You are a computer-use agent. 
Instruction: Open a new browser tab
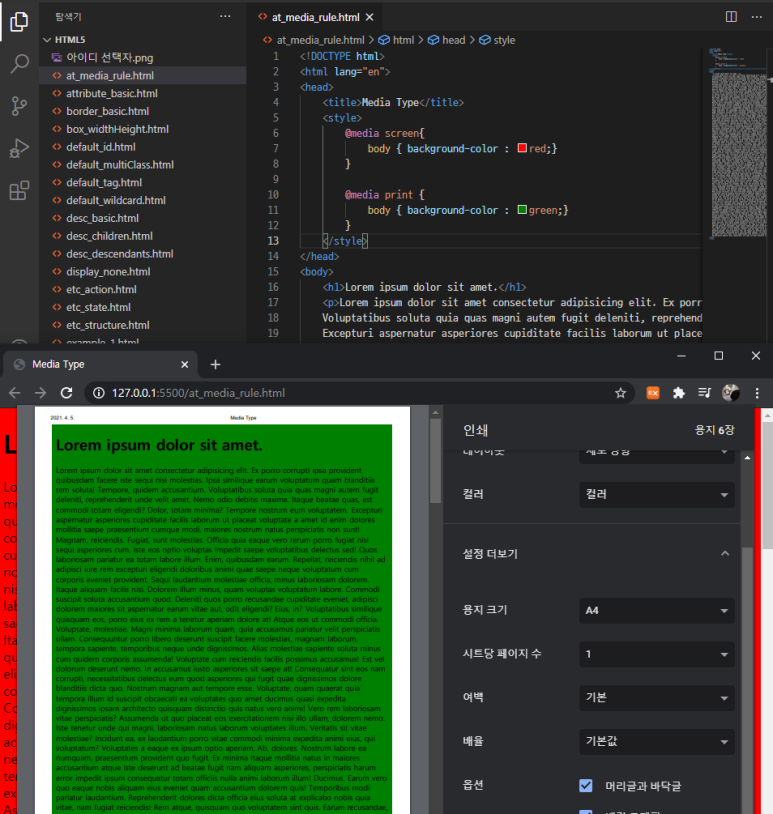click(215, 364)
